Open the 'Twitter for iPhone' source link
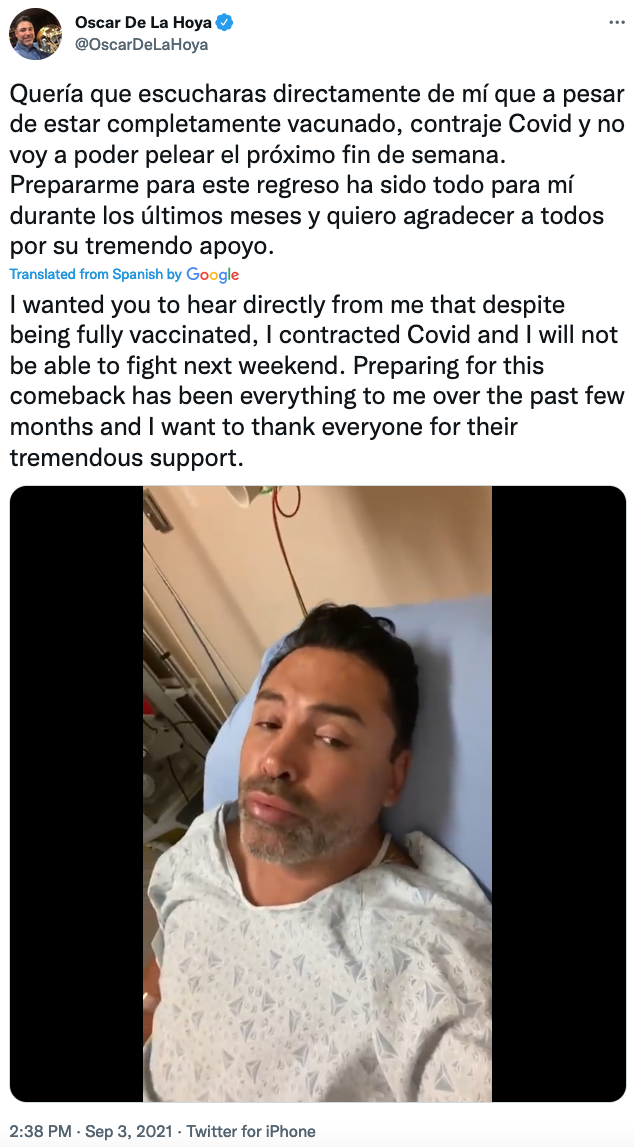This screenshot has width=634, height=1147. (x=251, y=1131)
